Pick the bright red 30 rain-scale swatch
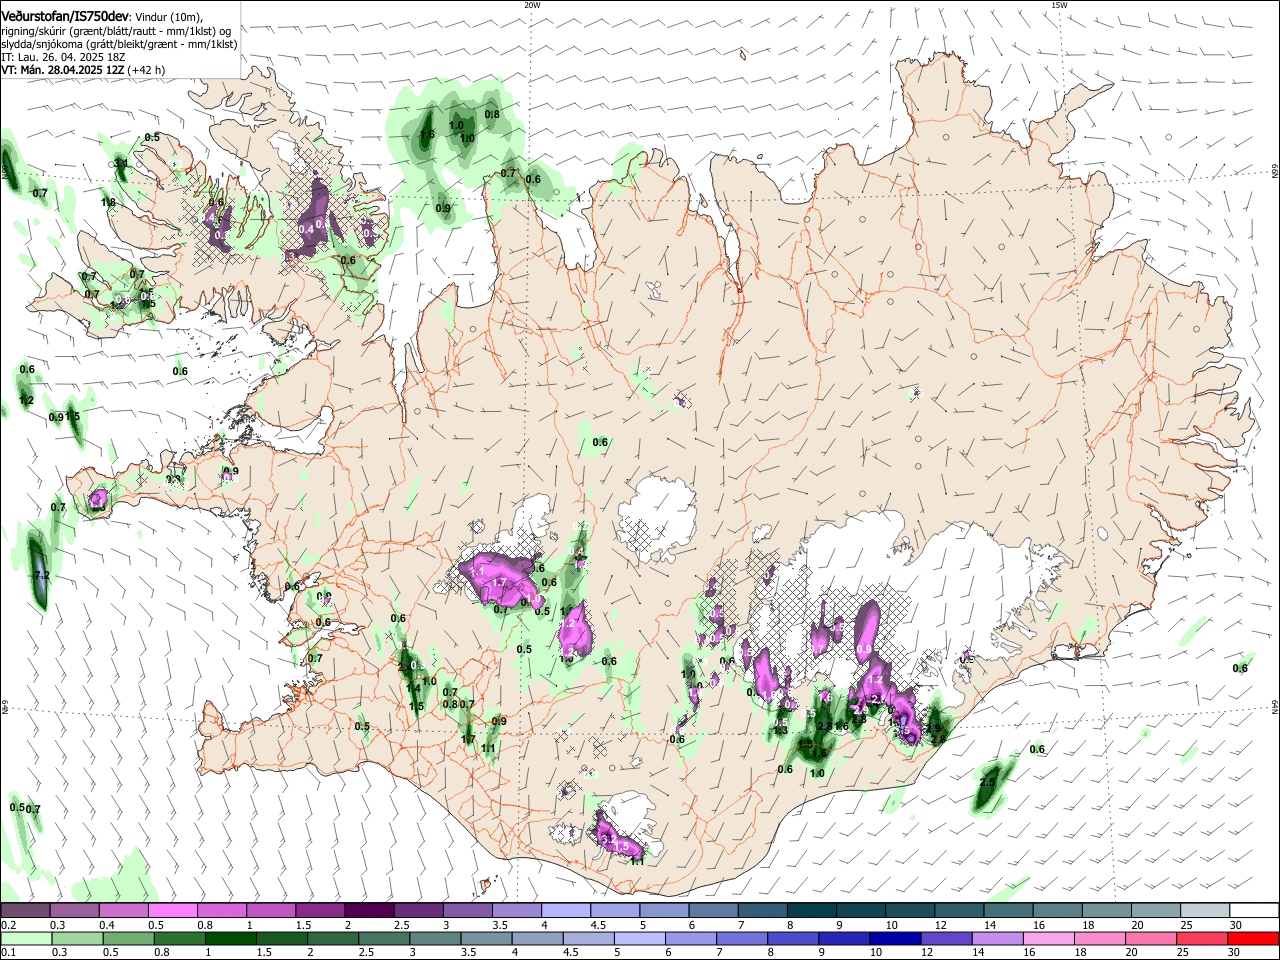 point(1253,938)
